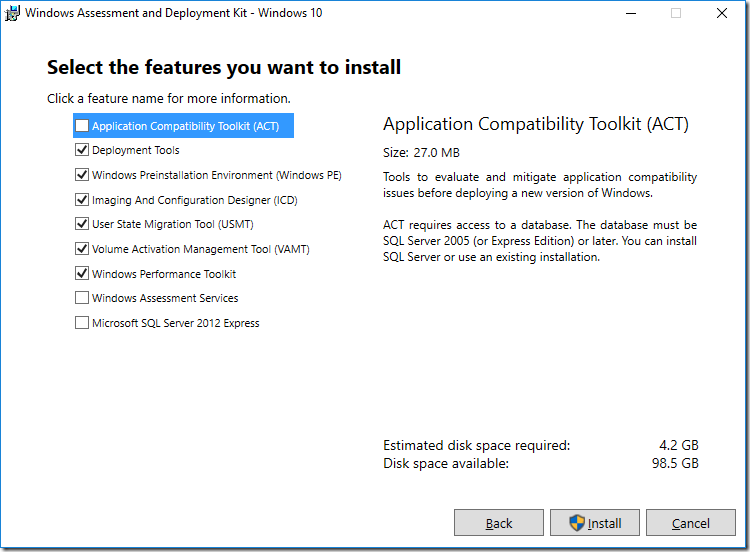Click the 'Size: 27.0 MB' text

pos(421,153)
